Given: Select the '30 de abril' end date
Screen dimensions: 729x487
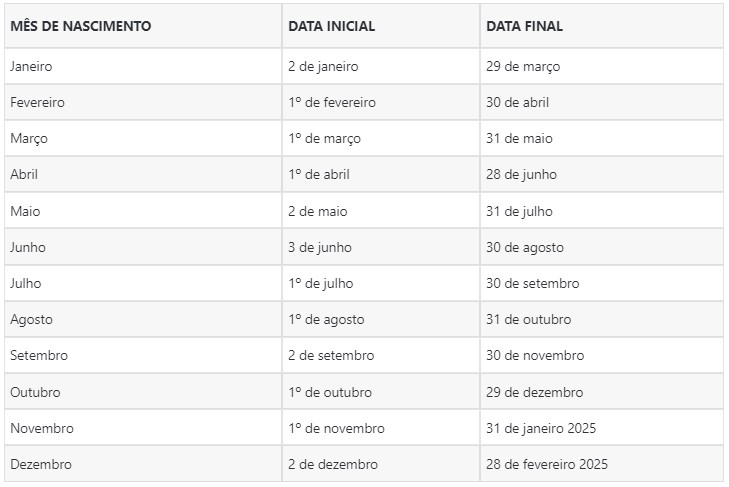Looking at the screenshot, I should tap(517, 102).
